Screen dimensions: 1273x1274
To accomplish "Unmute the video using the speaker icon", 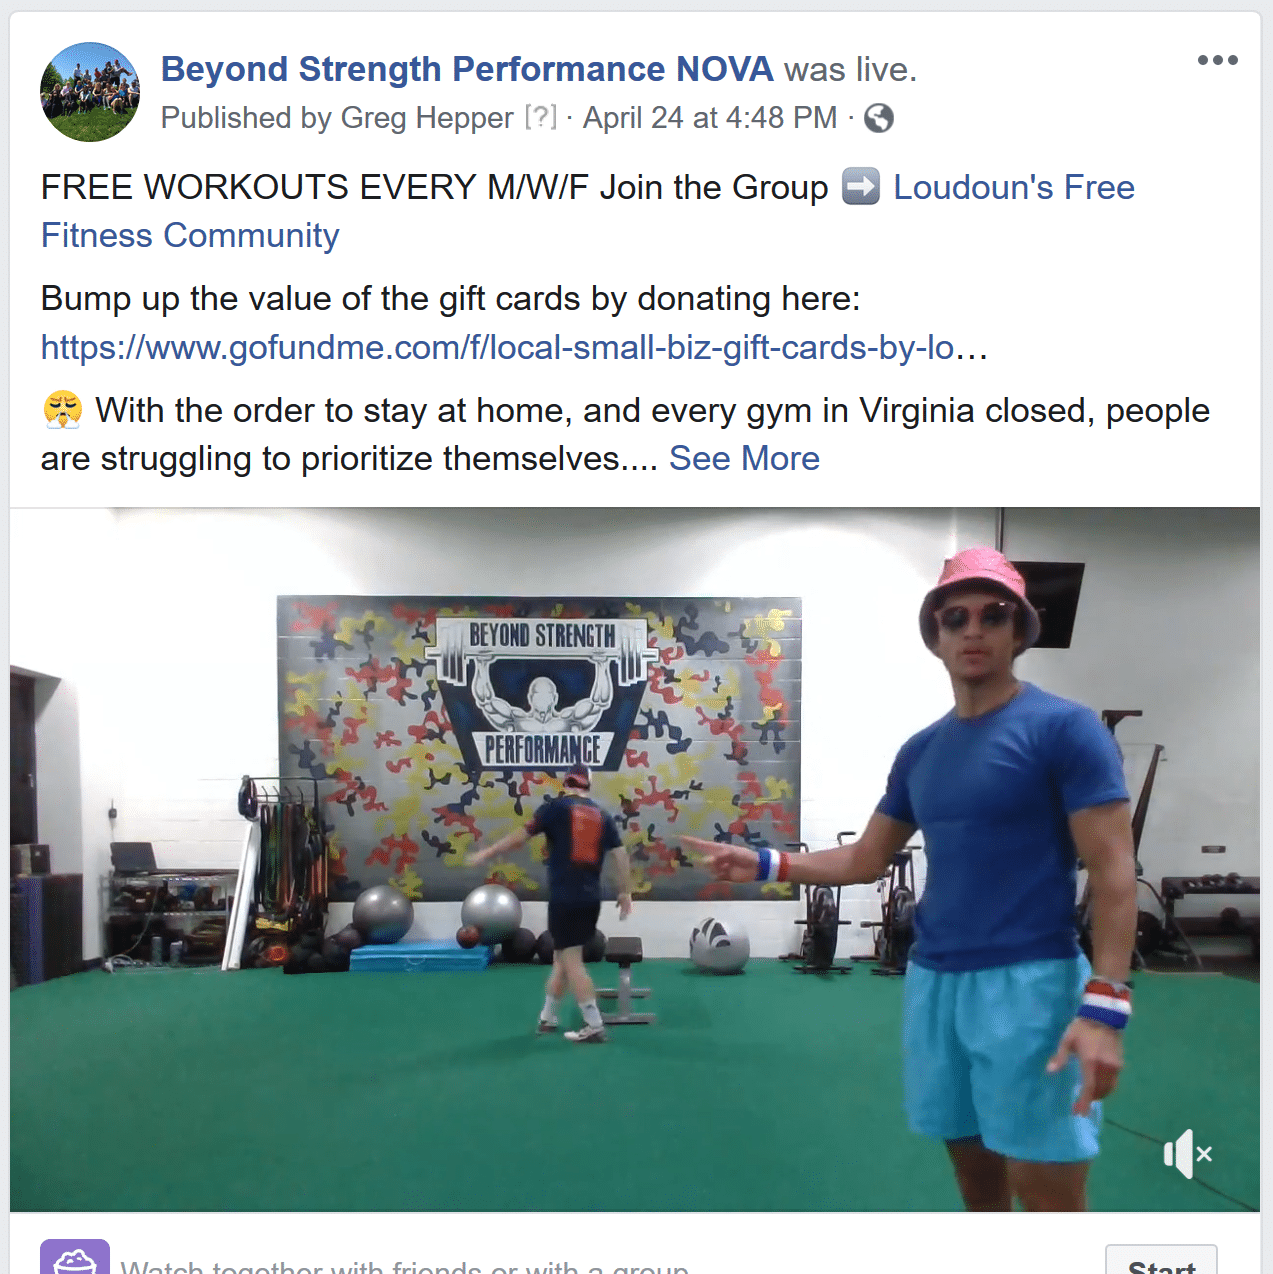I will point(1188,1154).
